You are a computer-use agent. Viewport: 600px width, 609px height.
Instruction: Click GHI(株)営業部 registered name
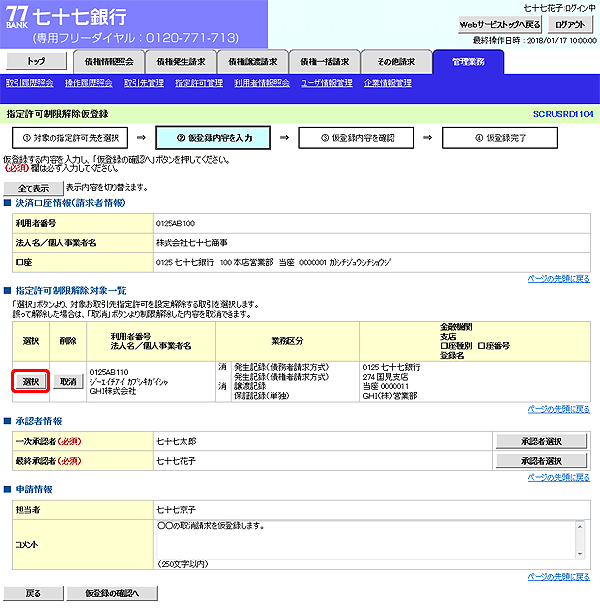pos(390,396)
